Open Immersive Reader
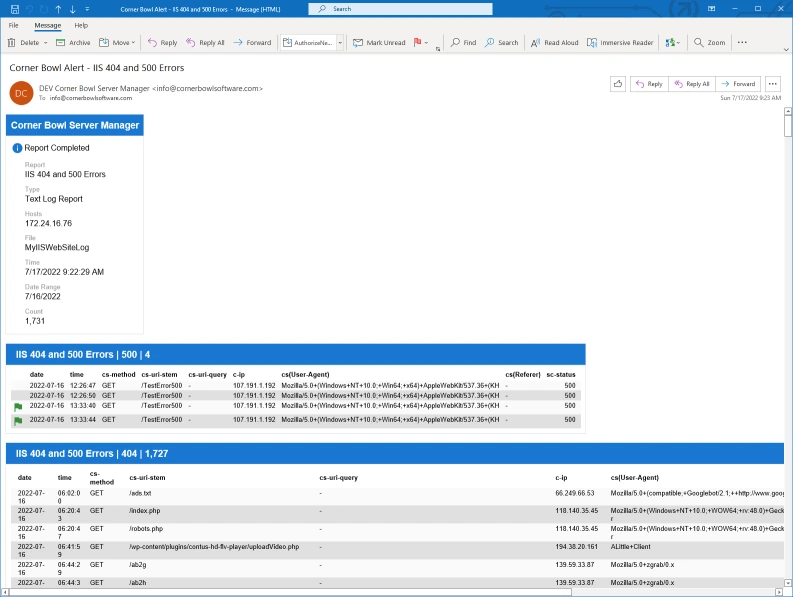Screen dimensions: 793x597 620,42
